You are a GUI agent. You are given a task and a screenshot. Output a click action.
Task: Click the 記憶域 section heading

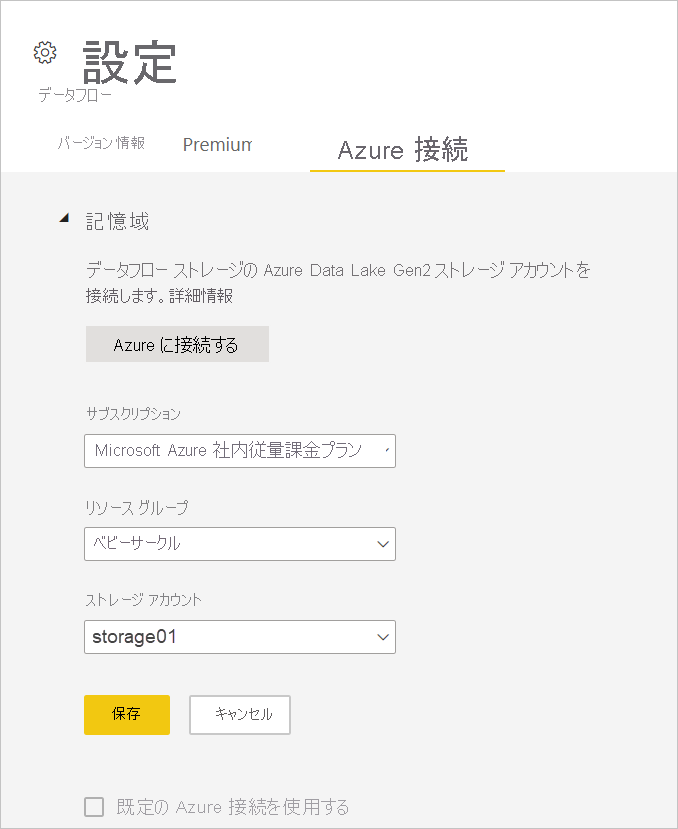[x=117, y=221]
